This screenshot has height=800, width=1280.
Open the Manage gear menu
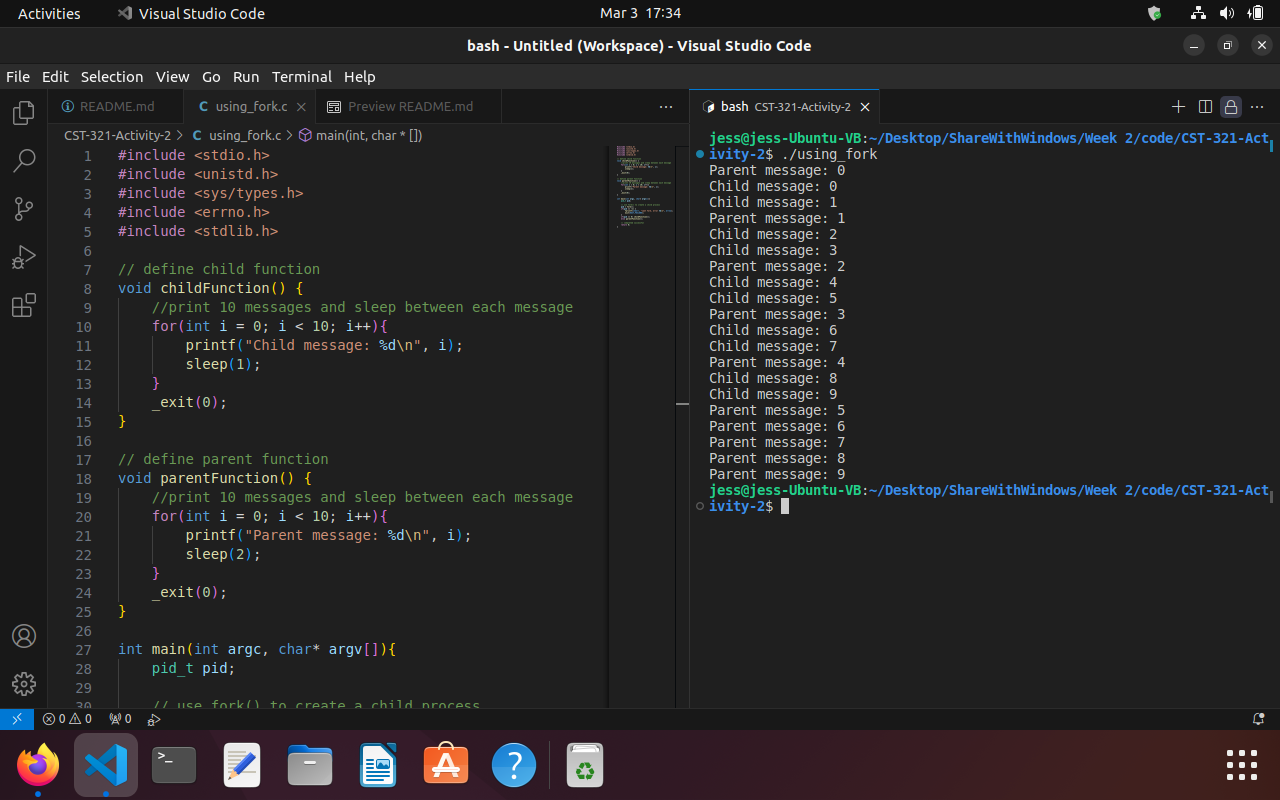point(24,684)
